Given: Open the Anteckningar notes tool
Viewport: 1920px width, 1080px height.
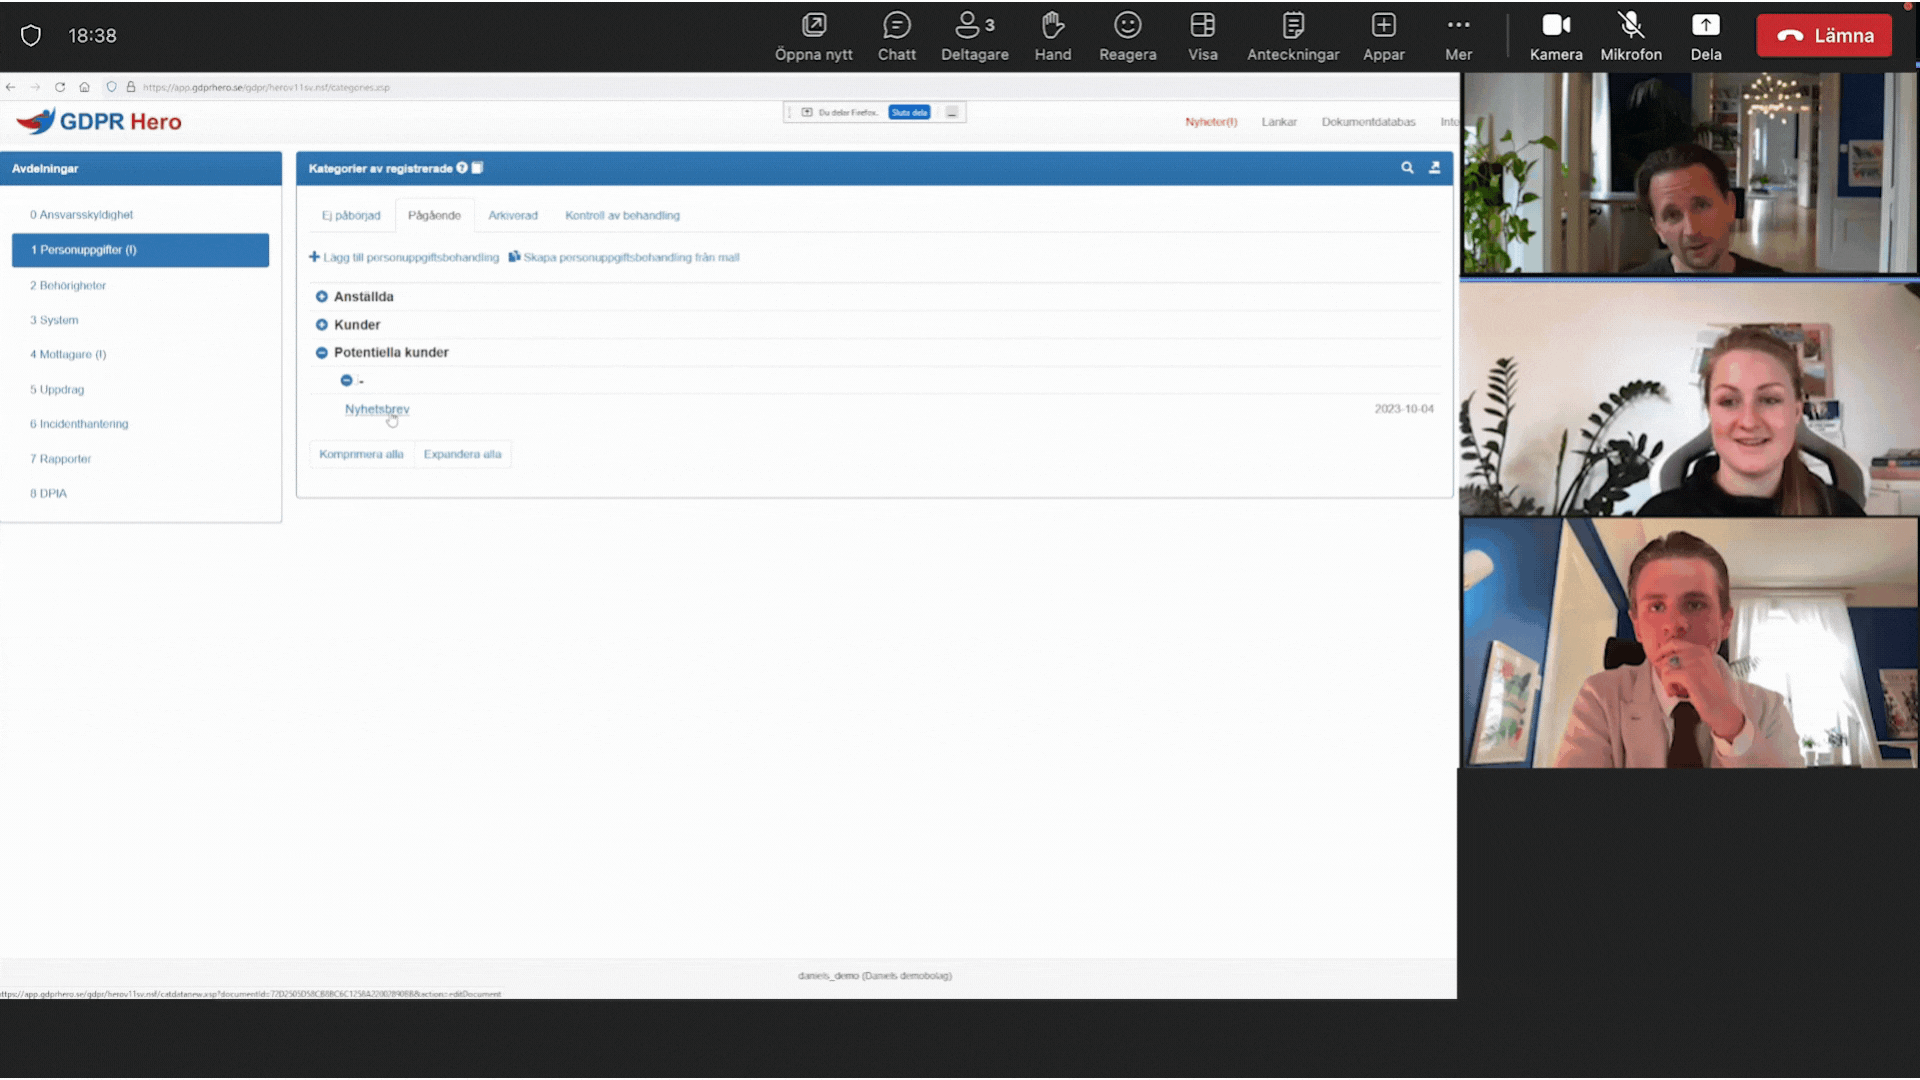Looking at the screenshot, I should pyautogui.click(x=1292, y=36).
